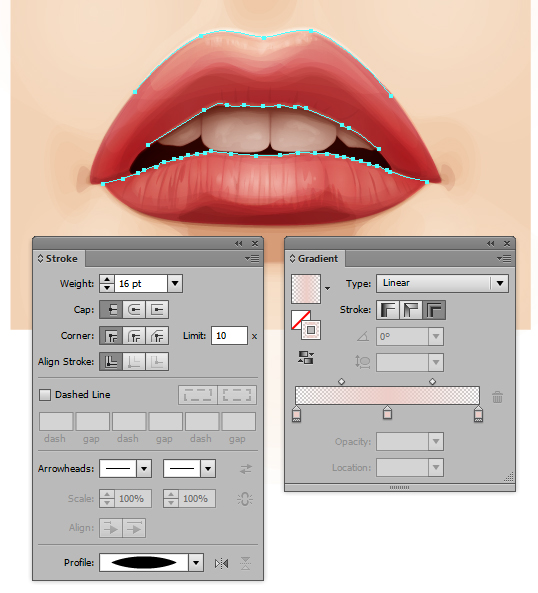Select the Butt Cap toggle
Screen dimensions: 538x593
[x=111, y=310]
